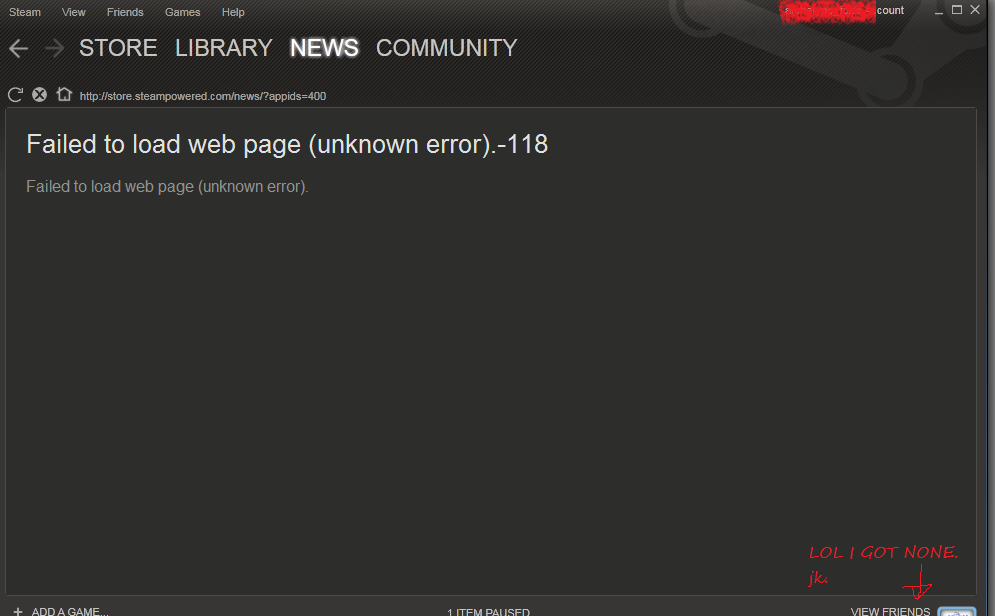Show downloads via 1 ITEM PAUSED
Screen dimensions: 995x616
488,611
